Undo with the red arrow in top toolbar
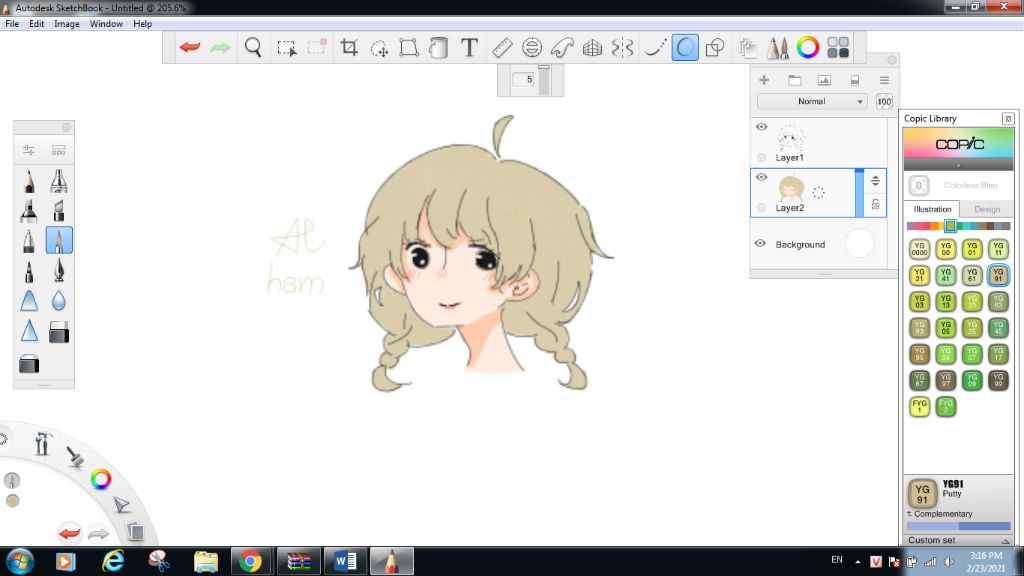 (190, 47)
